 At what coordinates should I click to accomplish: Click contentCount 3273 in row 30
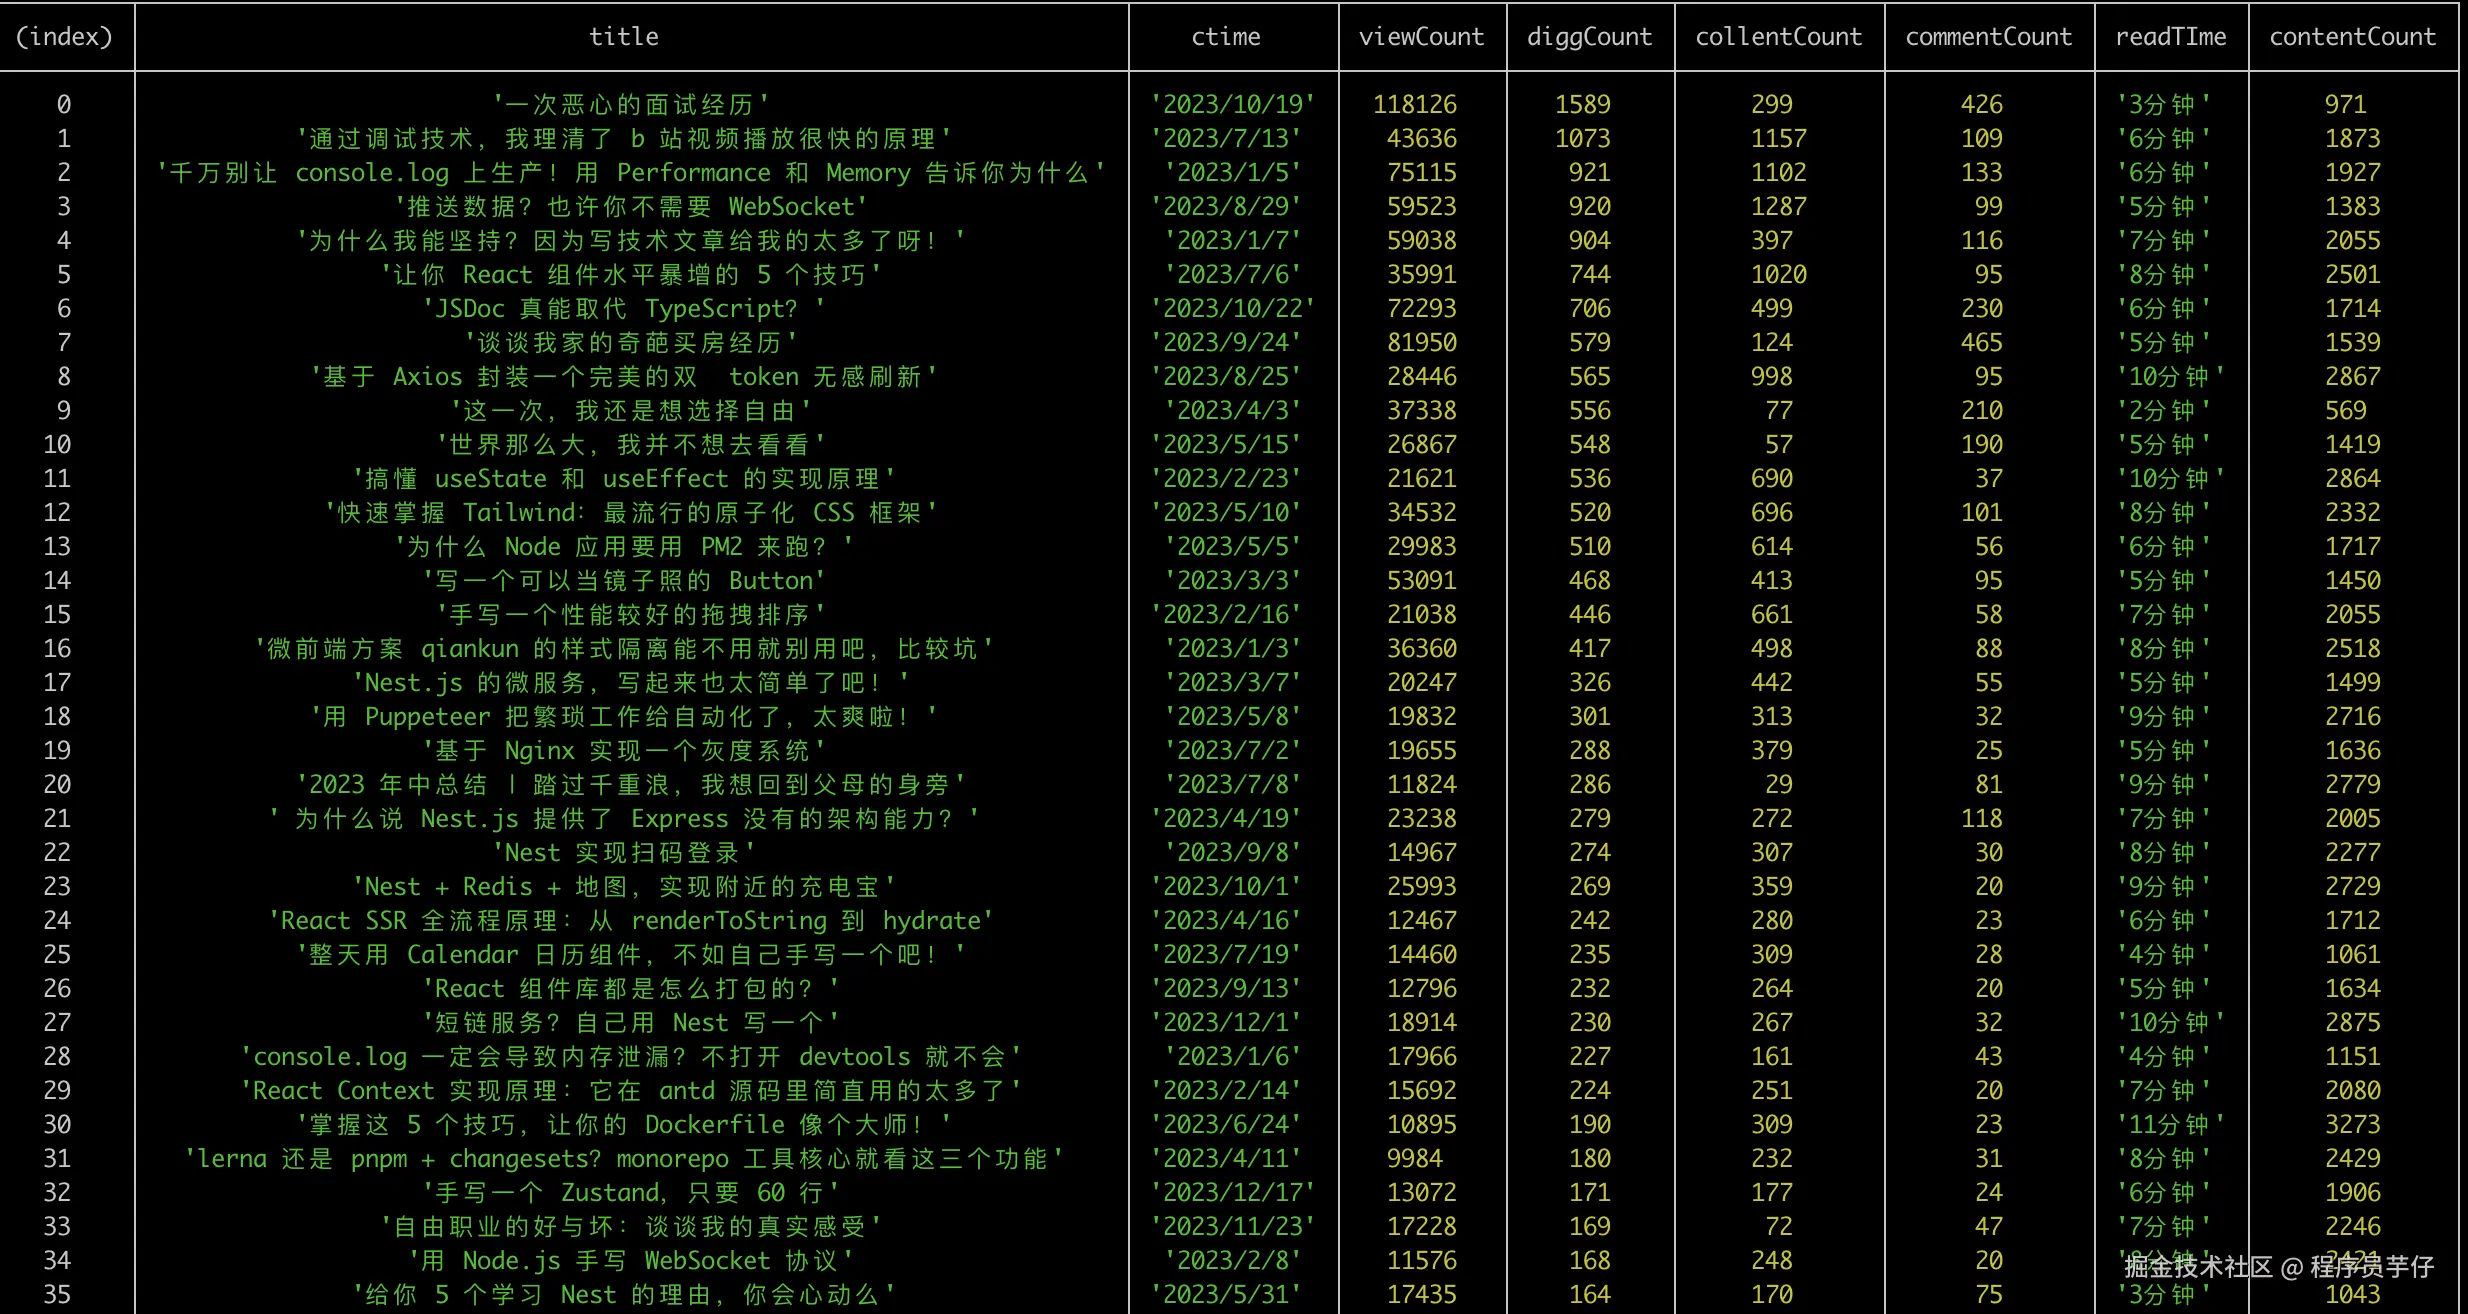coord(2352,1124)
